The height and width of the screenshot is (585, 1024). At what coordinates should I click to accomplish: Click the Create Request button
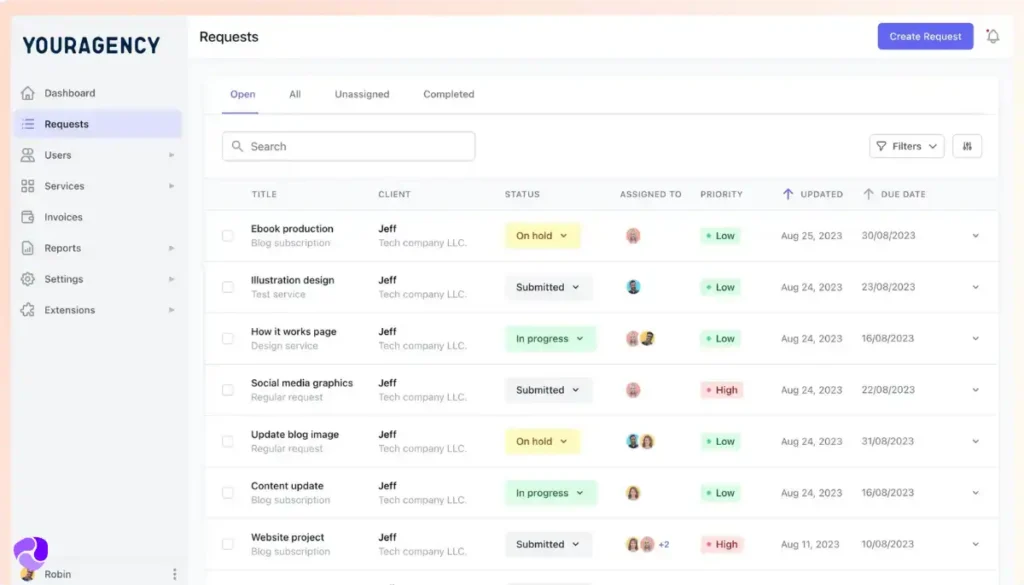pos(924,35)
